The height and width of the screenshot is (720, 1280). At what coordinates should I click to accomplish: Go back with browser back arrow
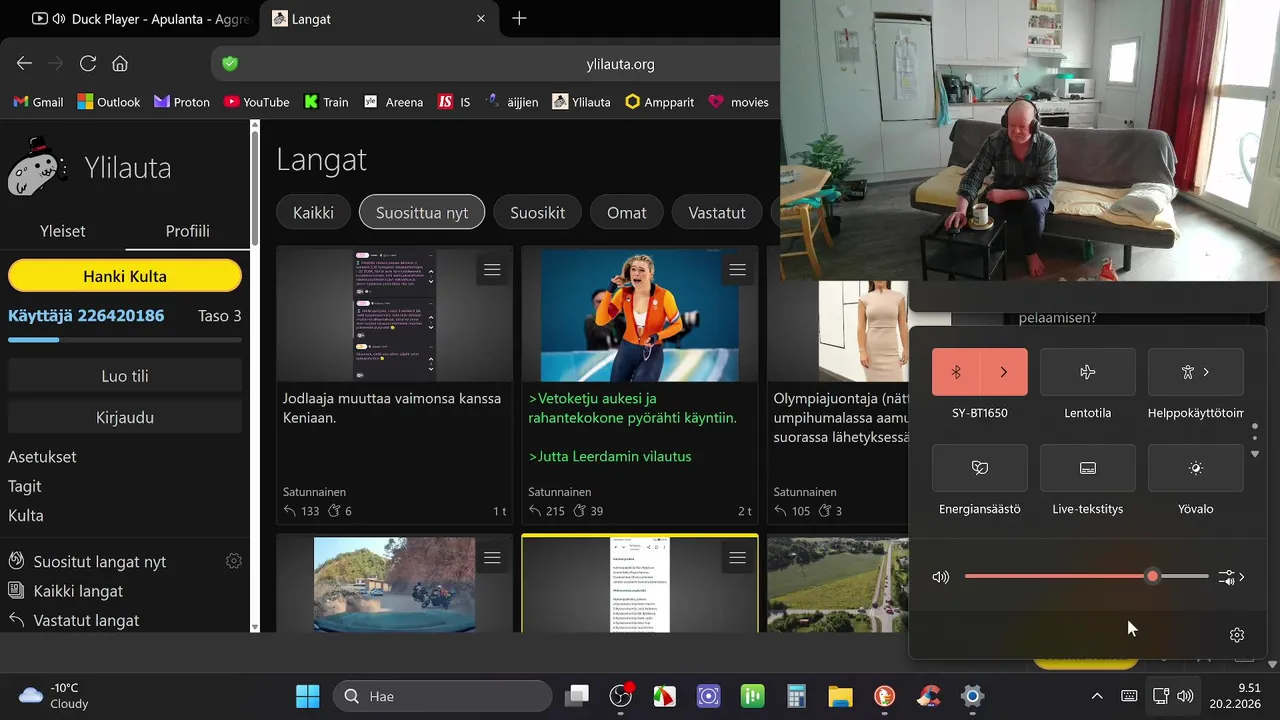24,63
